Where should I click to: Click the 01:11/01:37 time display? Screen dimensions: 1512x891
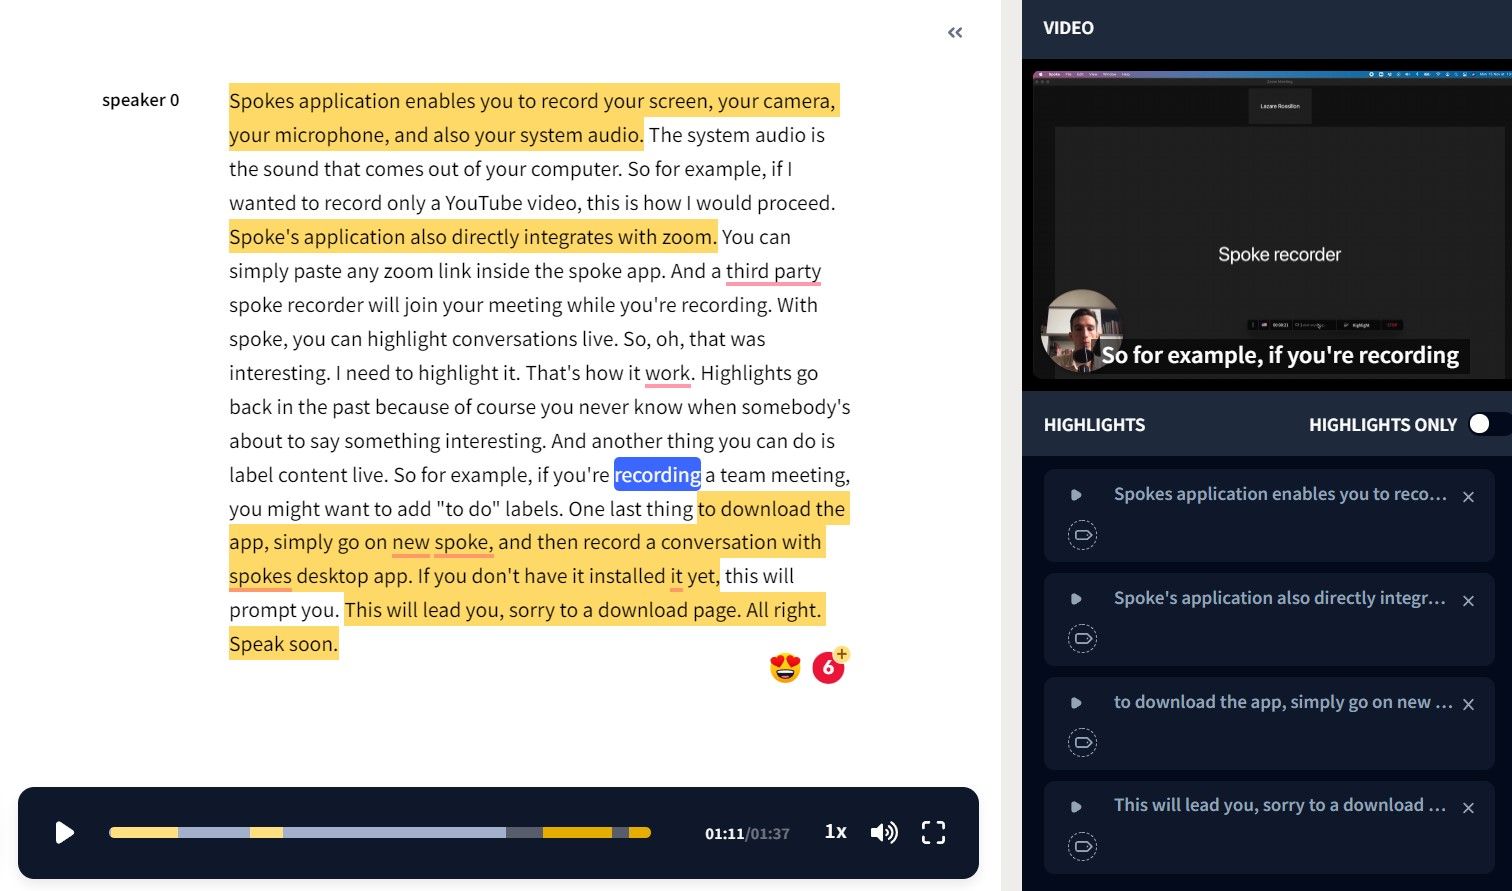click(x=747, y=833)
